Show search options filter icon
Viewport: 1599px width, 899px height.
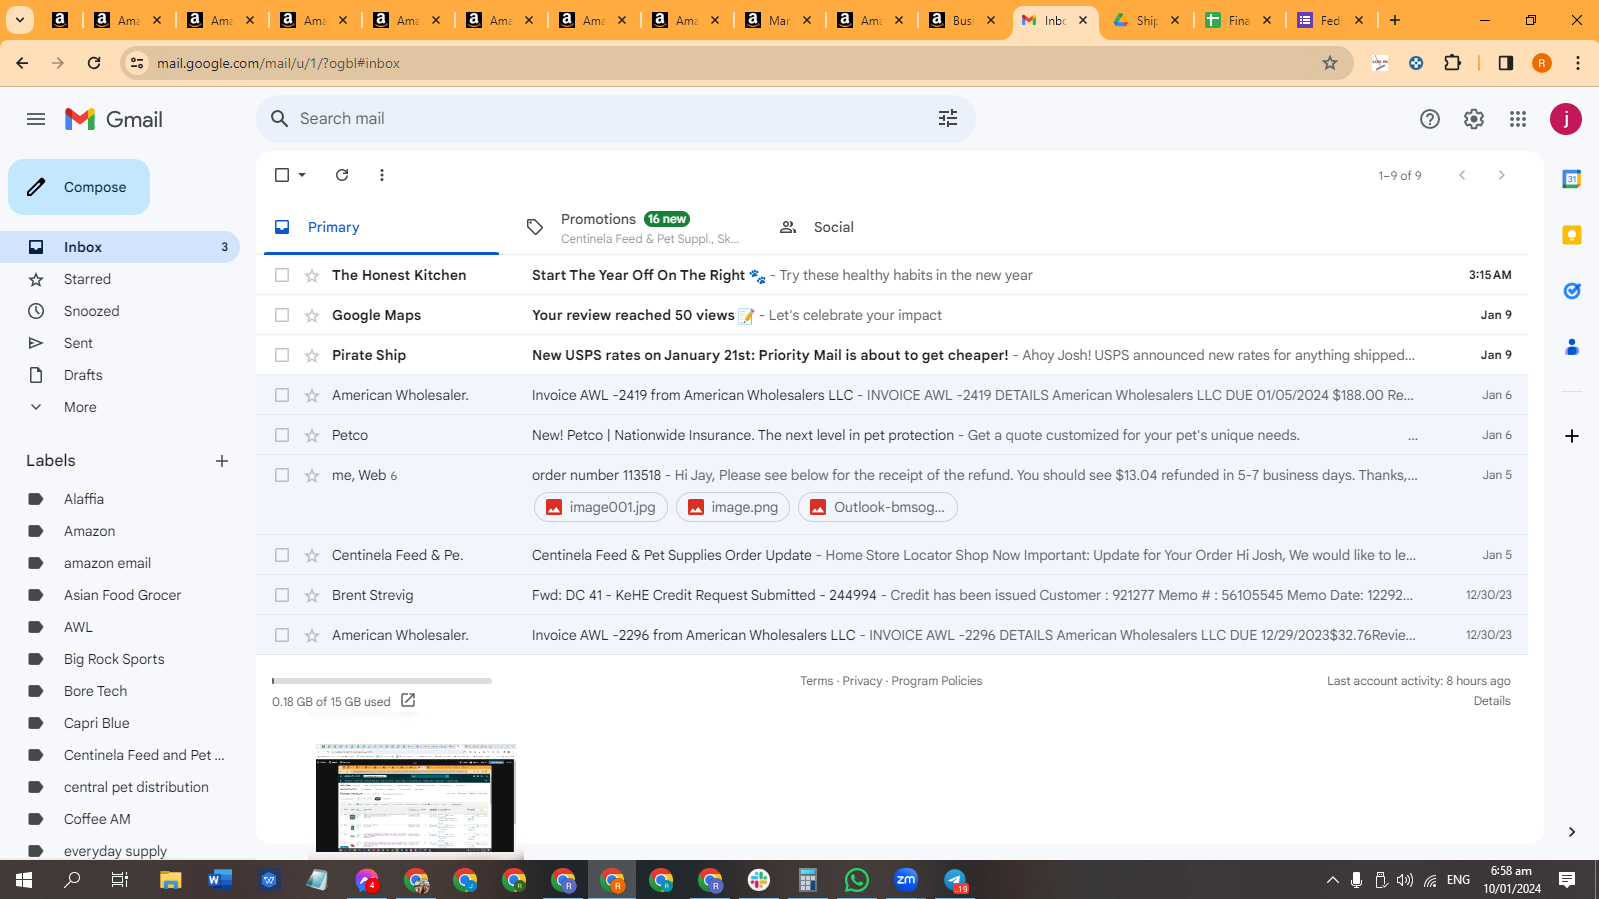[x=948, y=118]
